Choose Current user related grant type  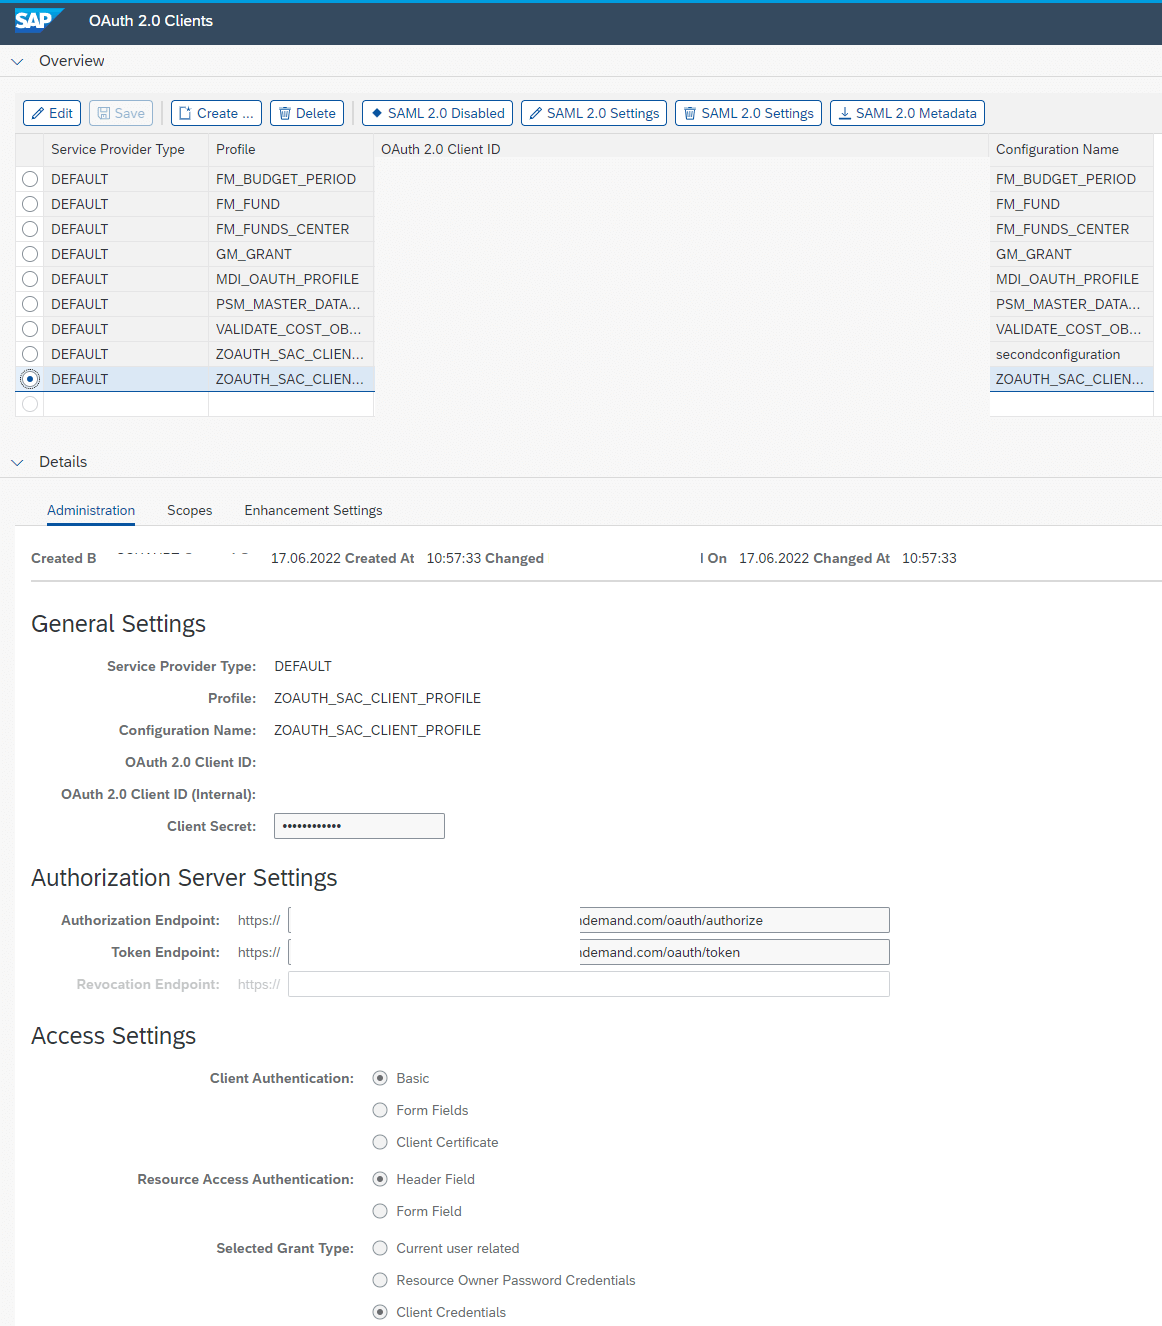[380, 1248]
